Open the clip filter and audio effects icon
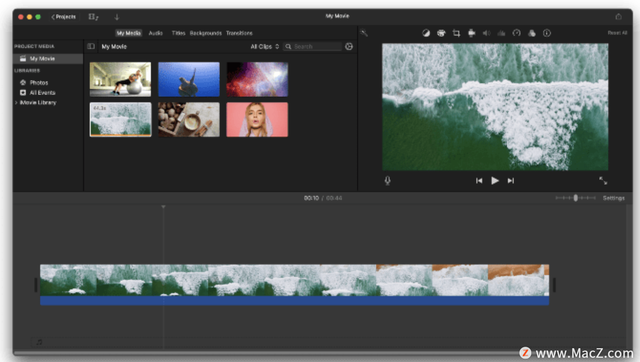Viewport: 640px width, 362px height. 532,33
